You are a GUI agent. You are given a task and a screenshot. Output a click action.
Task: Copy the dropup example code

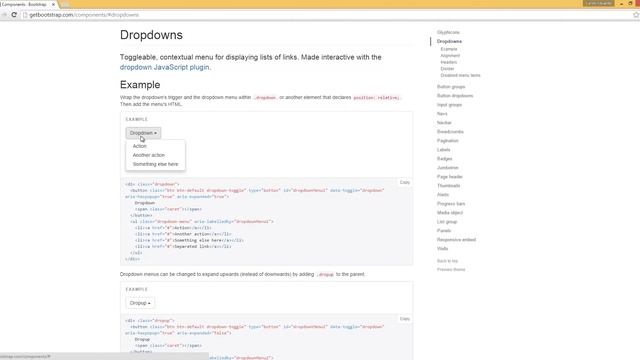pos(404,319)
